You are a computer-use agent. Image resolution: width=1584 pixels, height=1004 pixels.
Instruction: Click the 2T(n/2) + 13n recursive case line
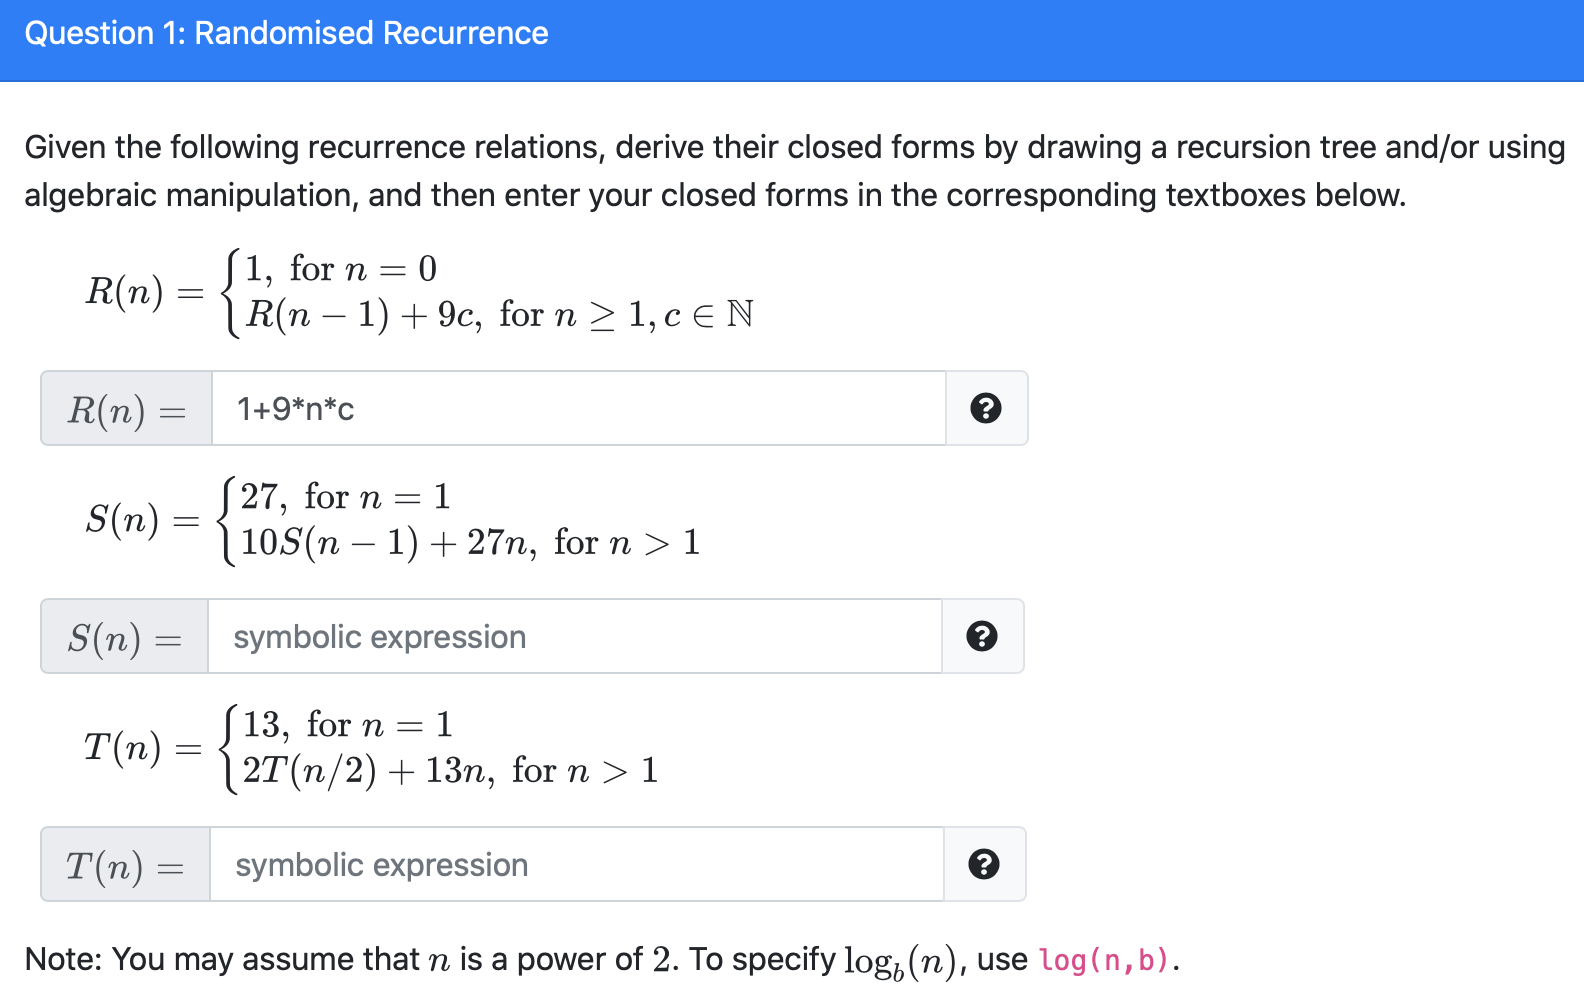pos(450,771)
